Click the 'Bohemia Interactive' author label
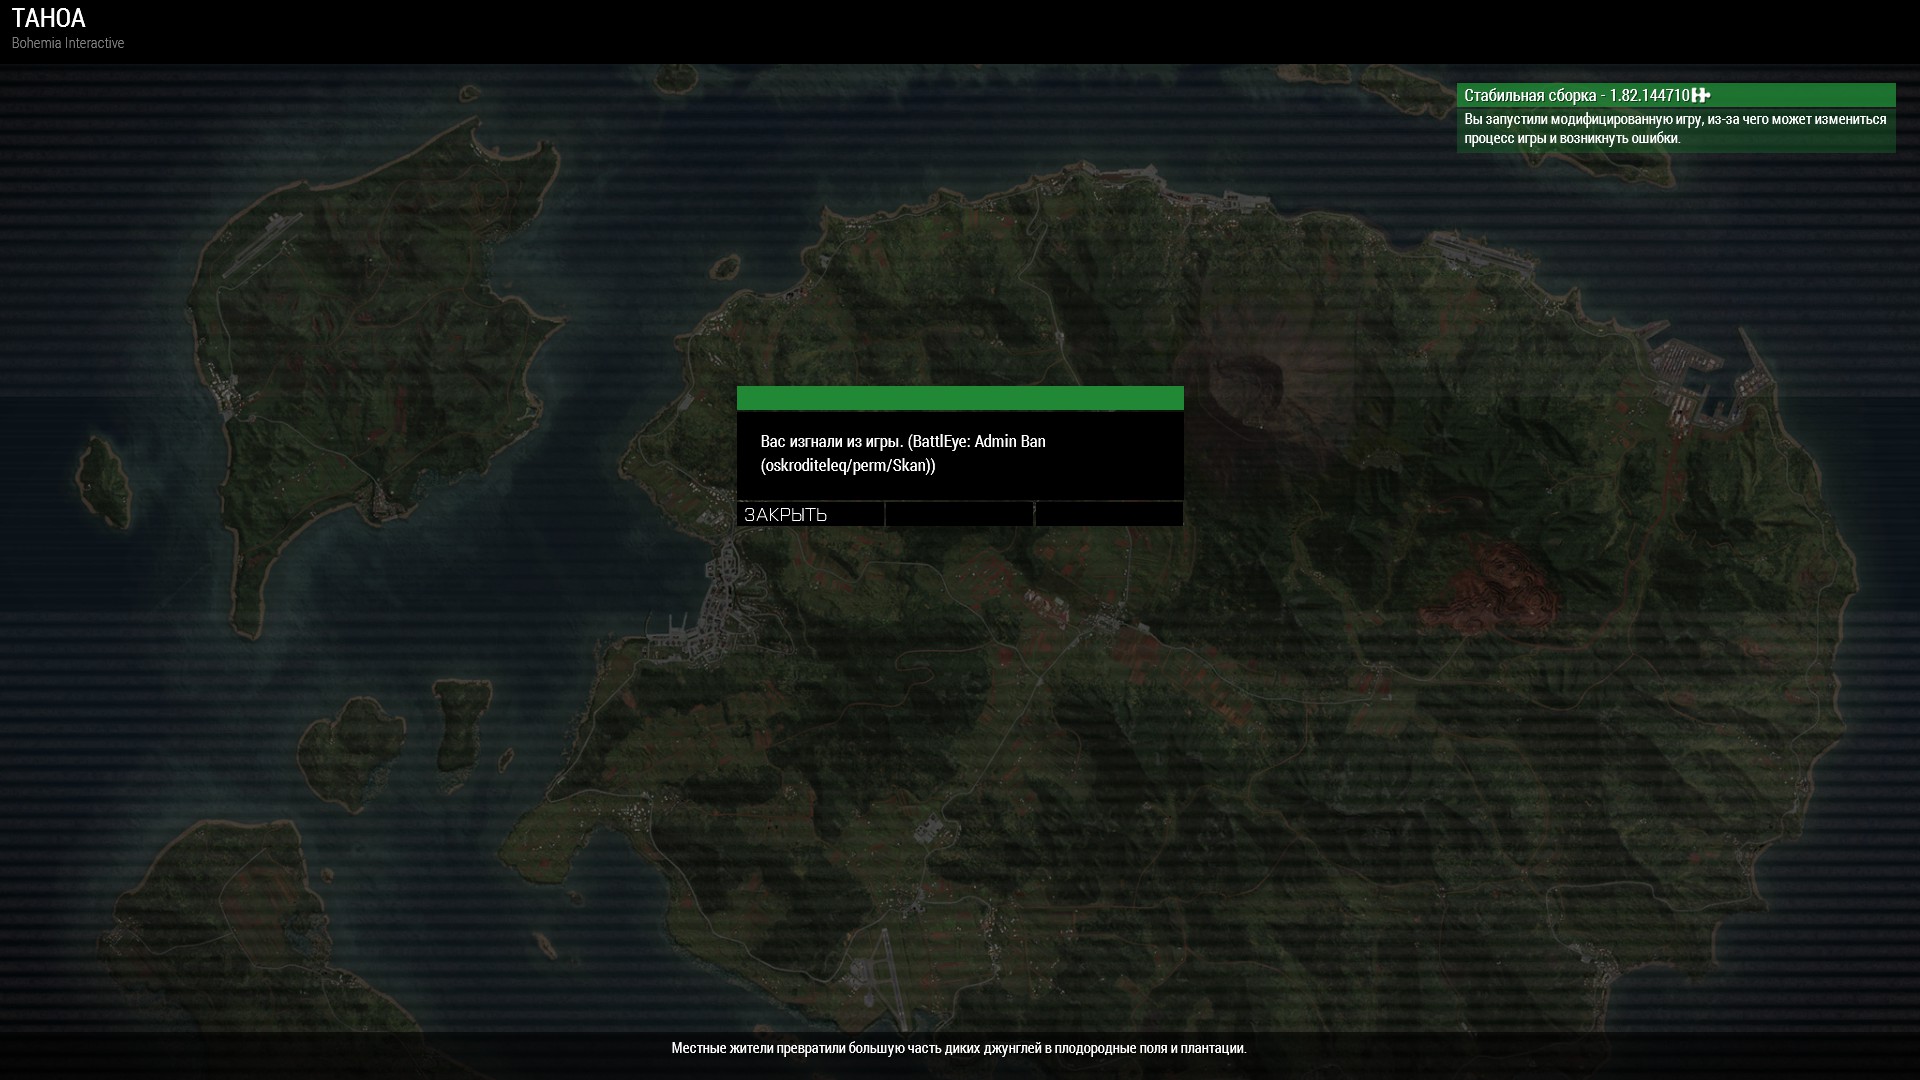The height and width of the screenshot is (1080, 1920). click(68, 43)
